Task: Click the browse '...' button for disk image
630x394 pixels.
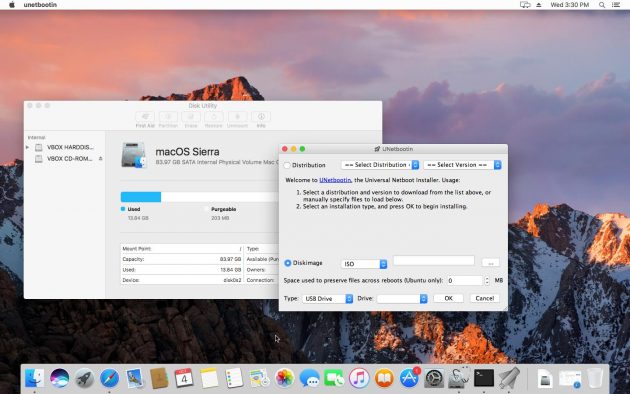Action: point(491,263)
